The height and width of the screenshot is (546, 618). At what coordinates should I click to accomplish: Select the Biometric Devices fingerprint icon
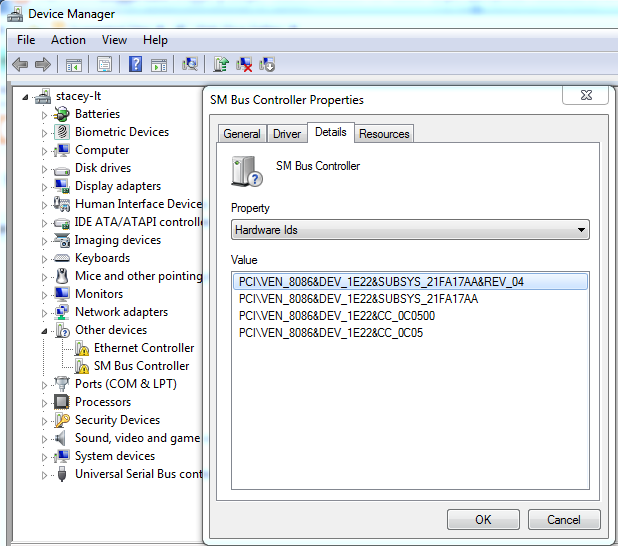(x=61, y=132)
